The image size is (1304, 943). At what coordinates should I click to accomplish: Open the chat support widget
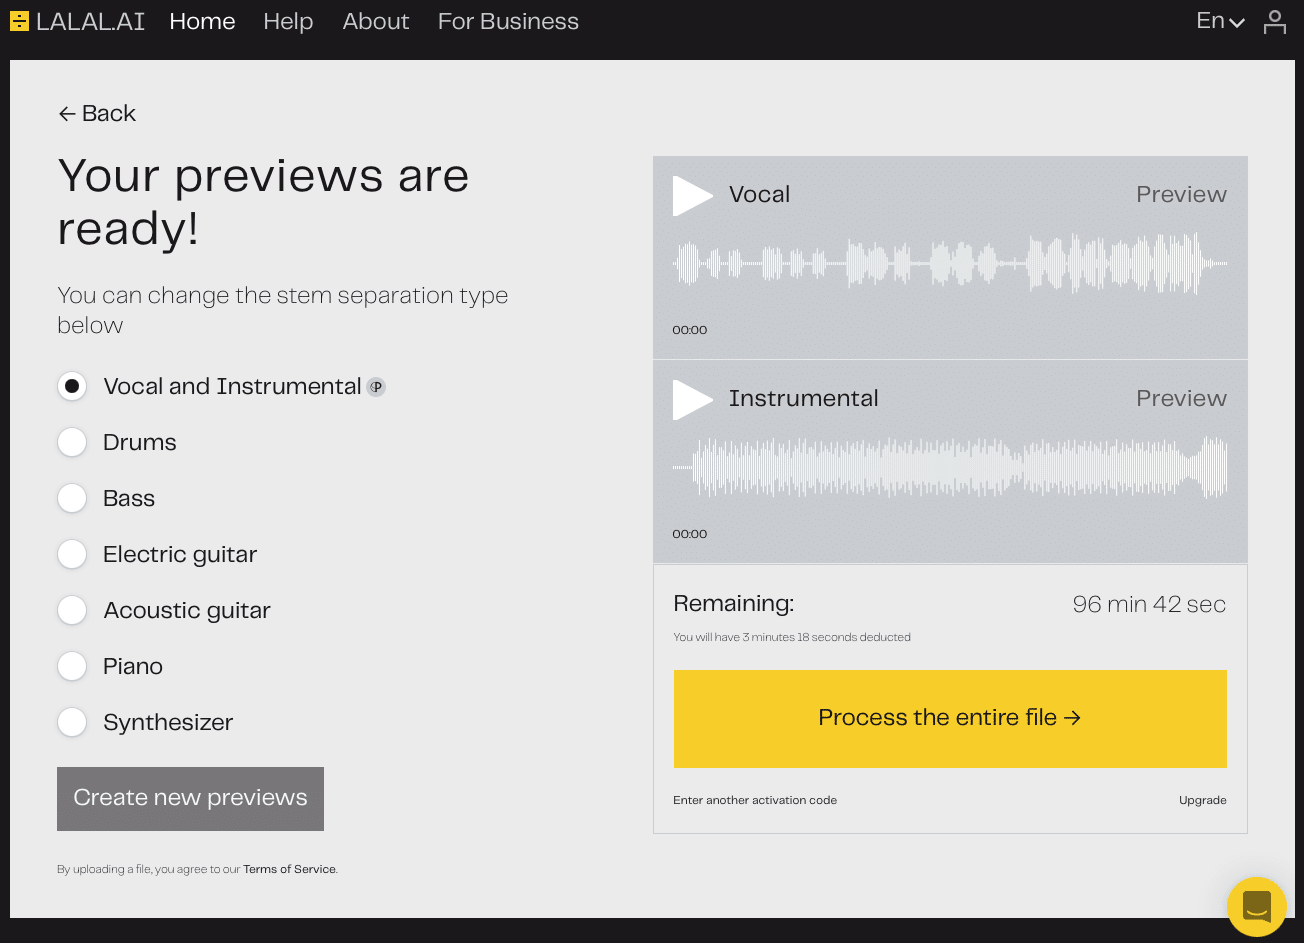pos(1256,906)
